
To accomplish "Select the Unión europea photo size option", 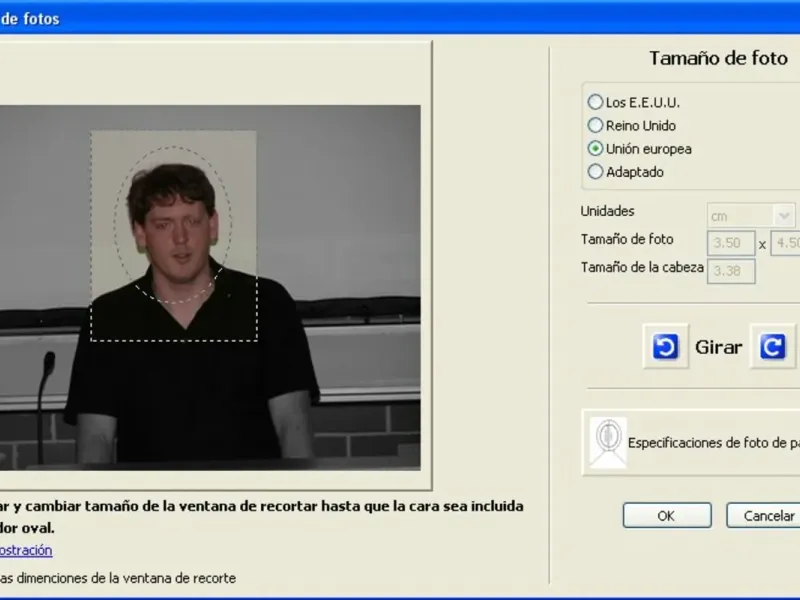I will pos(640,148).
